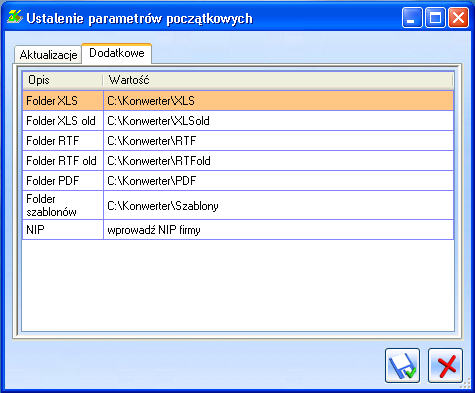This screenshot has width=475, height=393.
Task: Click the value C:\Konwerter\RTF
Action: (279, 141)
